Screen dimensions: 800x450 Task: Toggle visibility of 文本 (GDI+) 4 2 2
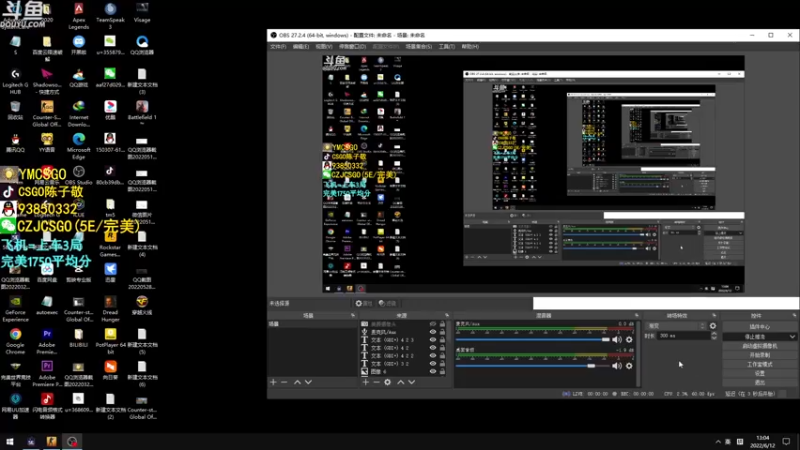(x=433, y=356)
